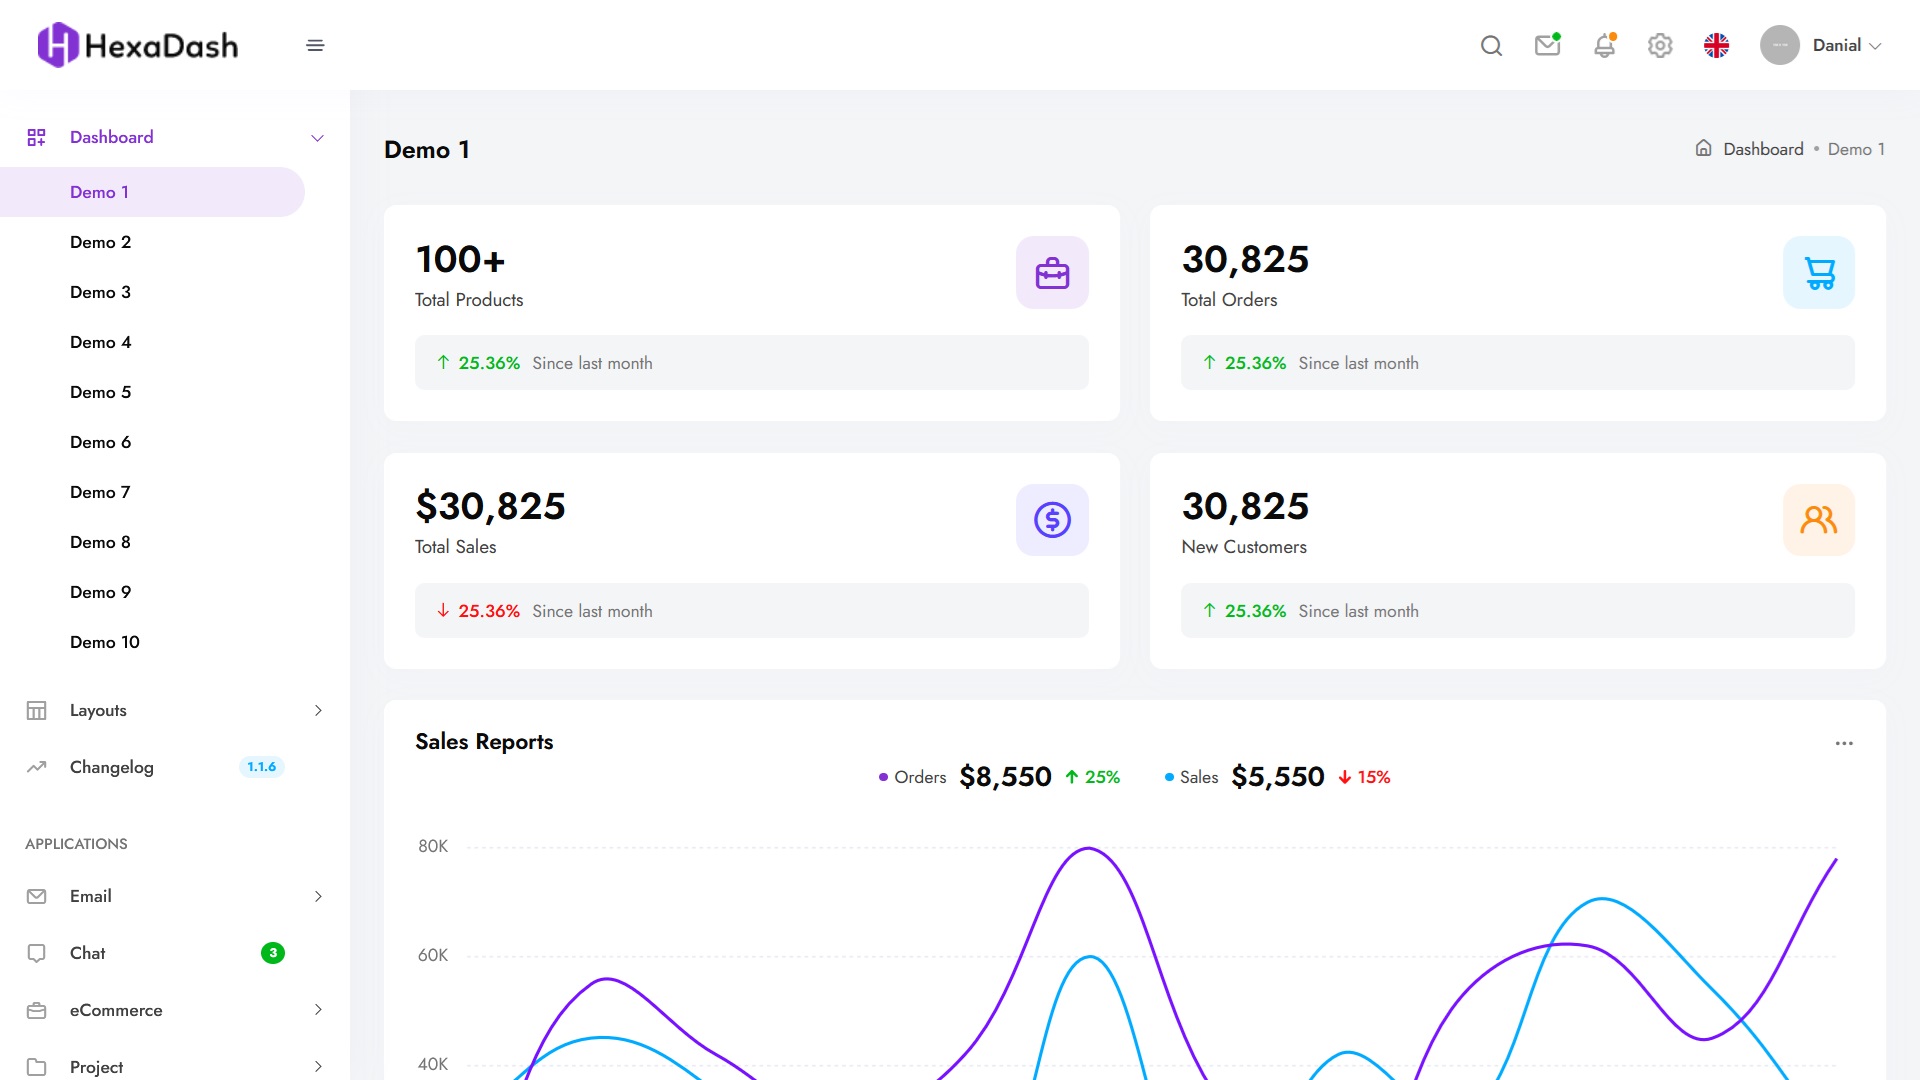
Task: Toggle the sidebar with the hamburger icon
Action: [x=315, y=45]
